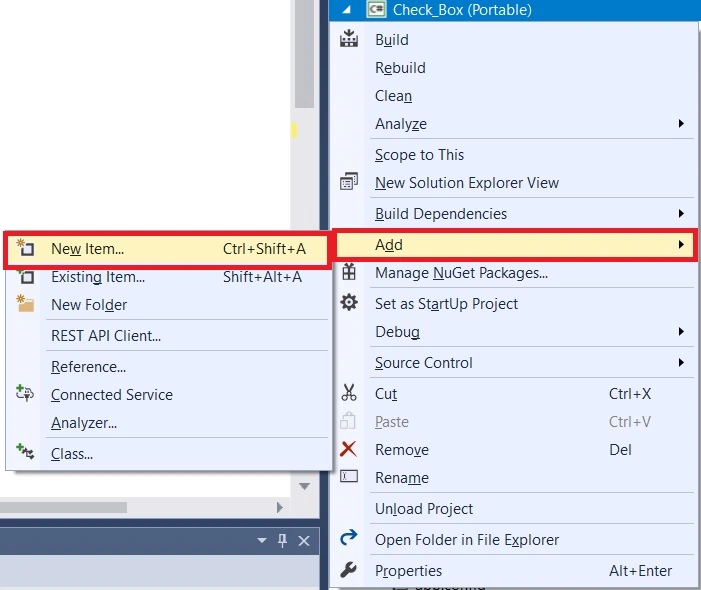Click the wrench Properties icon
Screen dimensions: 701x590
(348, 570)
